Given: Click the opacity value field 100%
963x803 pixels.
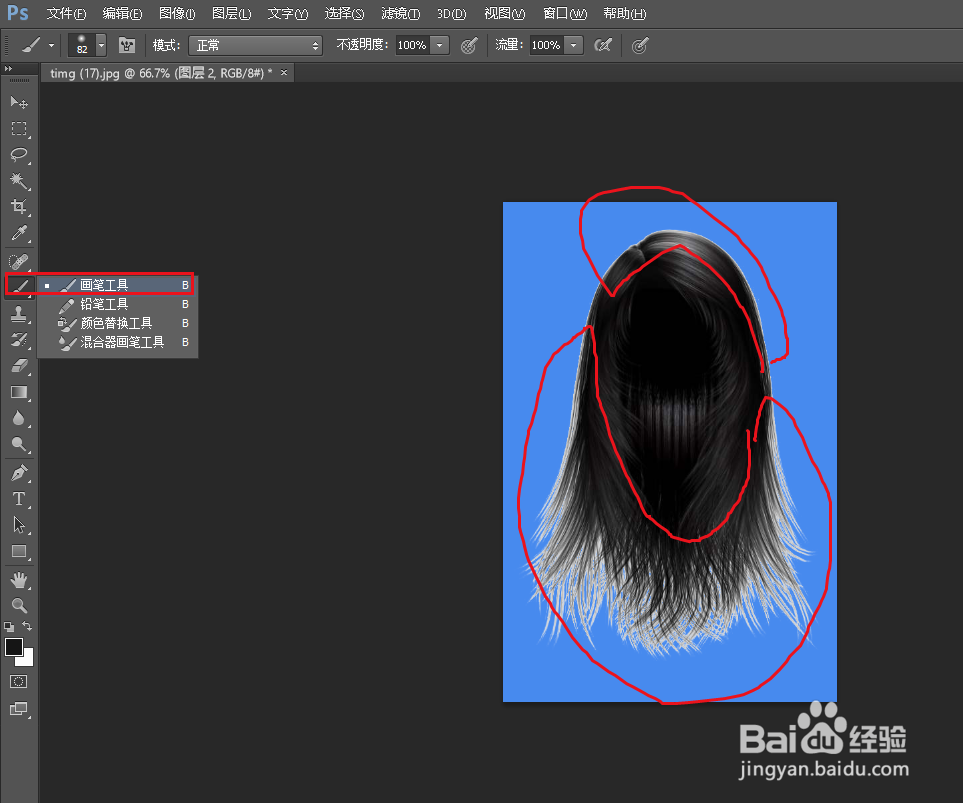Looking at the screenshot, I should [412, 45].
